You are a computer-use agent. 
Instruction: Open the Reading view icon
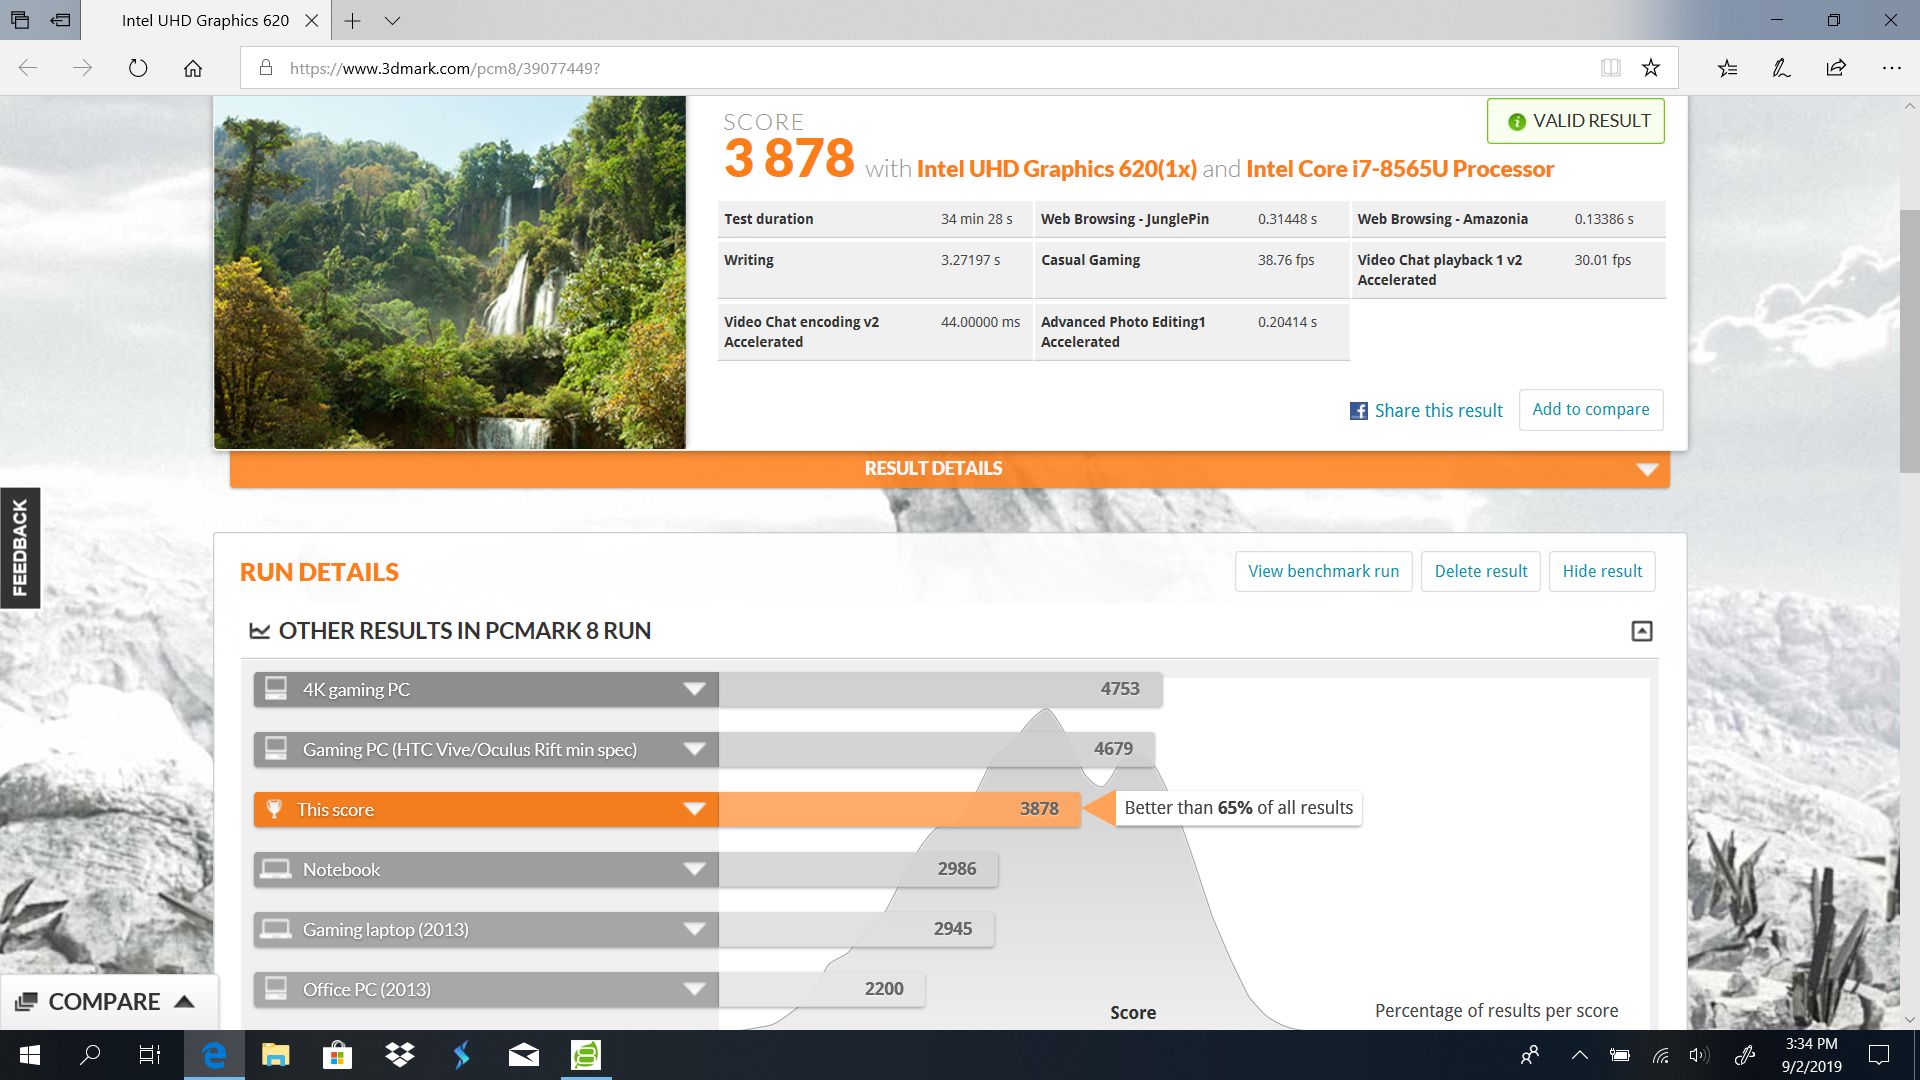click(x=1610, y=68)
